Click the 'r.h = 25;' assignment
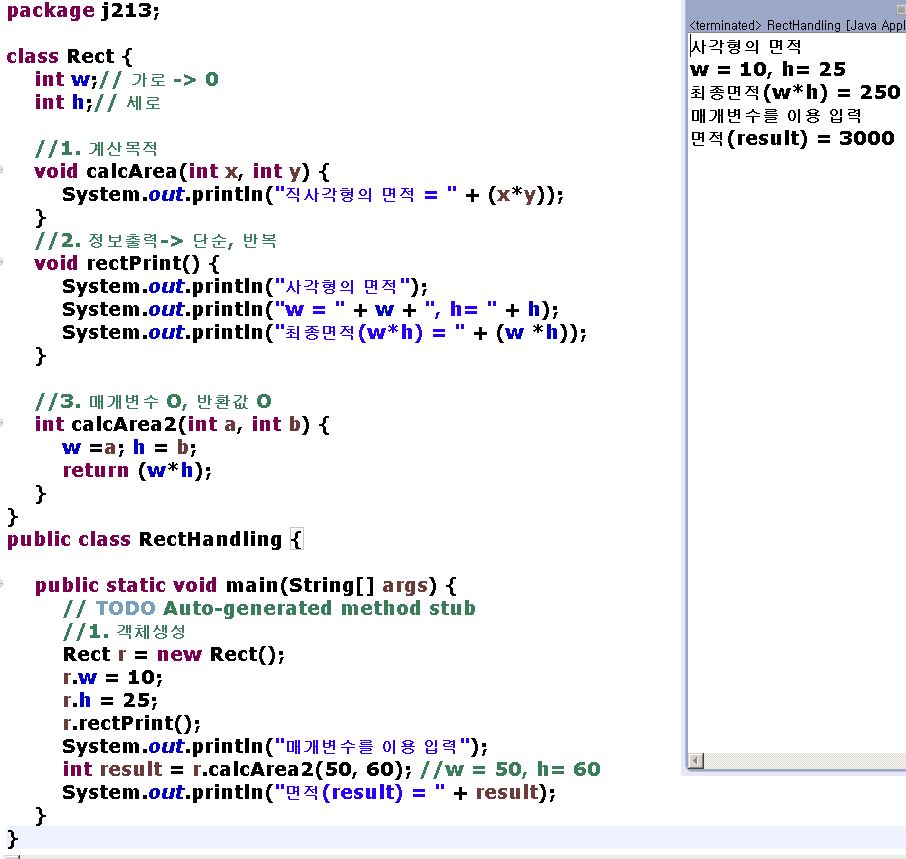Screen dimensions: 906x859 (x=110, y=701)
